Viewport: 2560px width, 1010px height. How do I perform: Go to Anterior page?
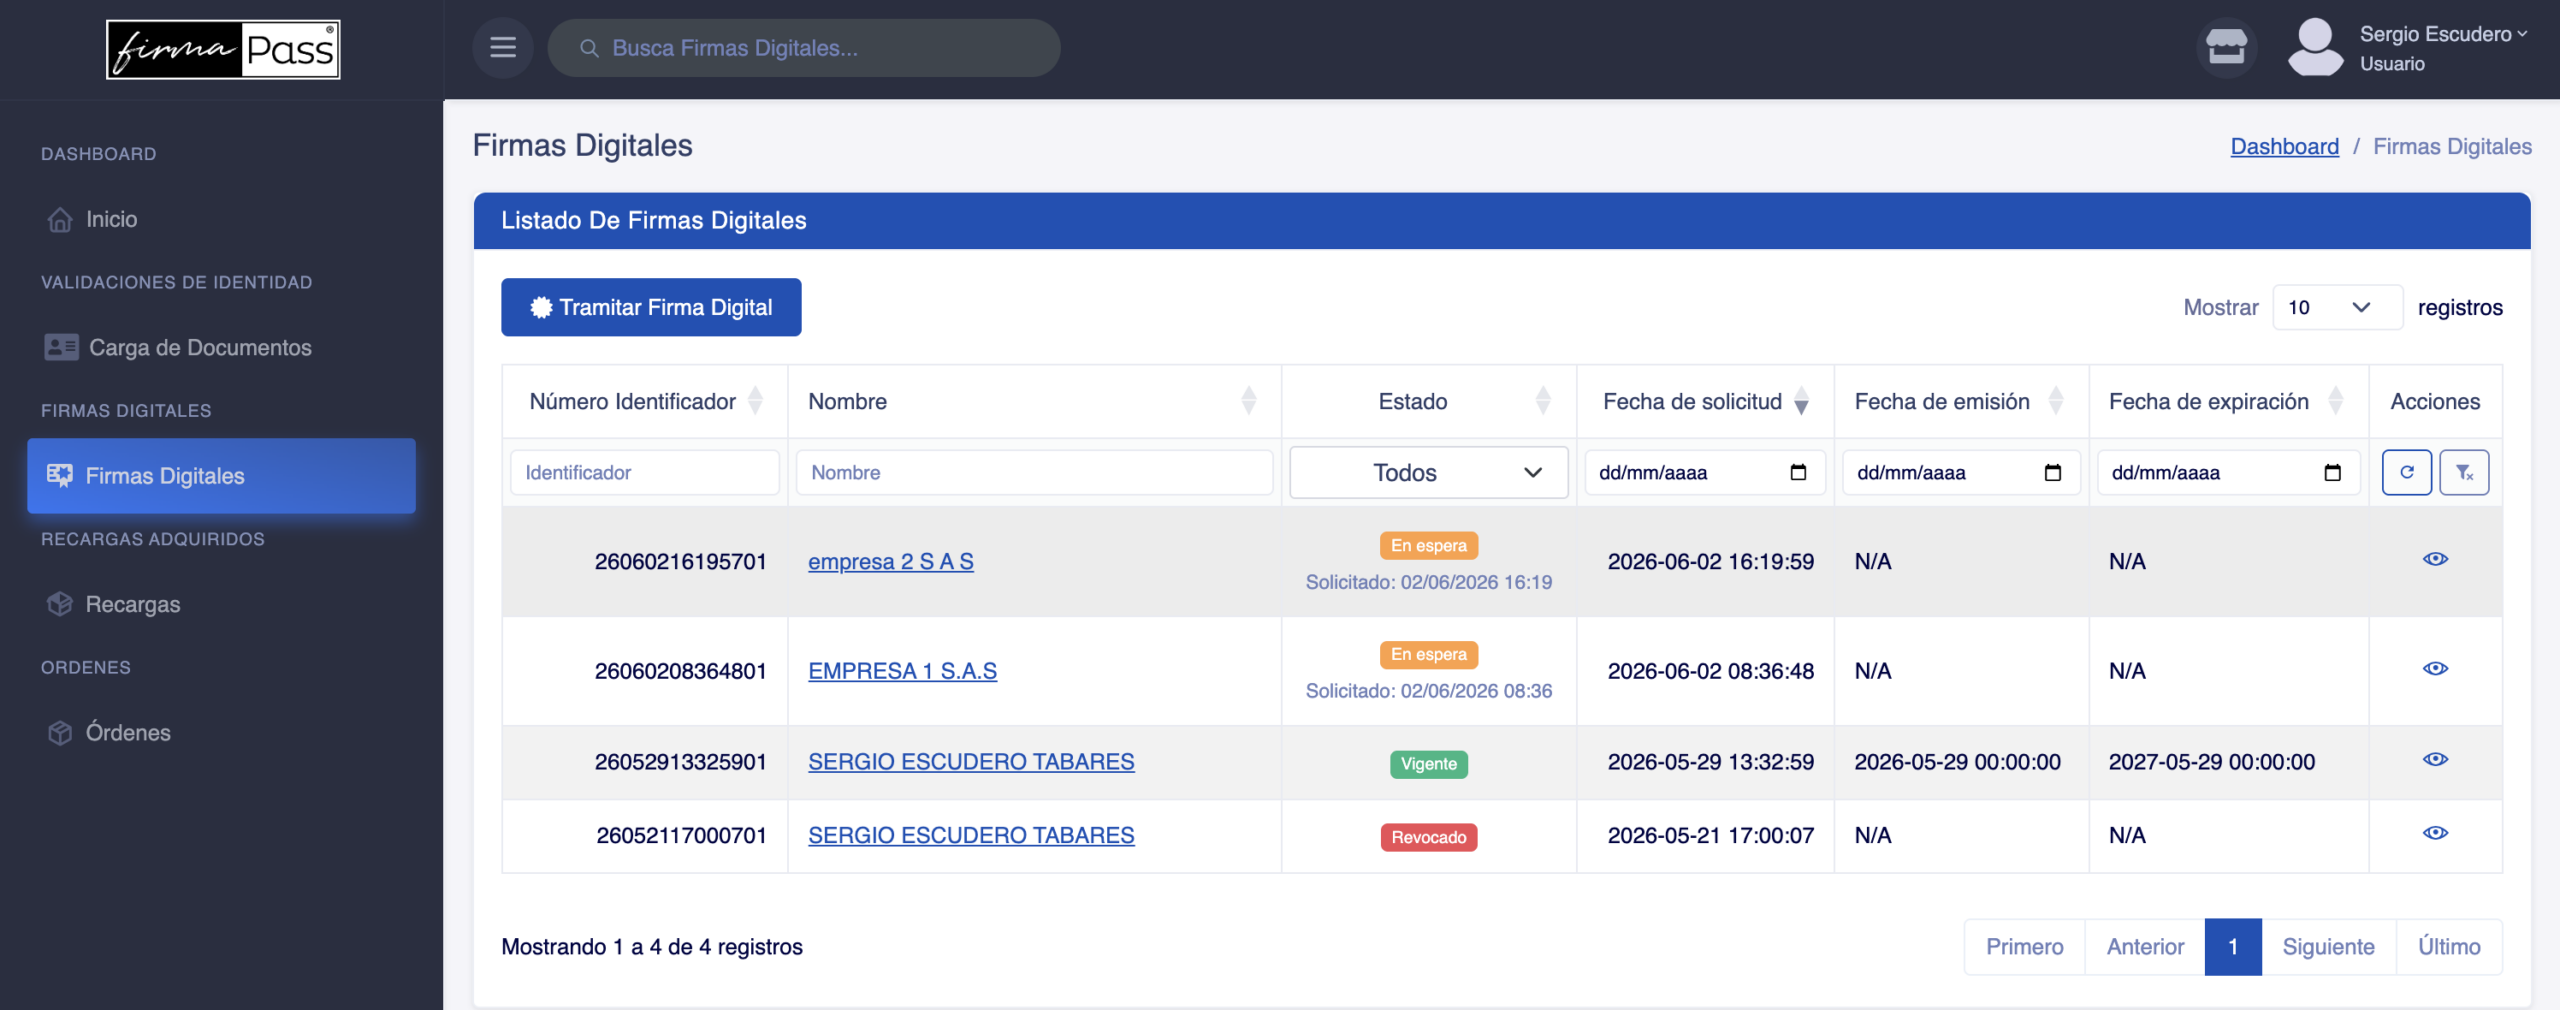point(2145,946)
